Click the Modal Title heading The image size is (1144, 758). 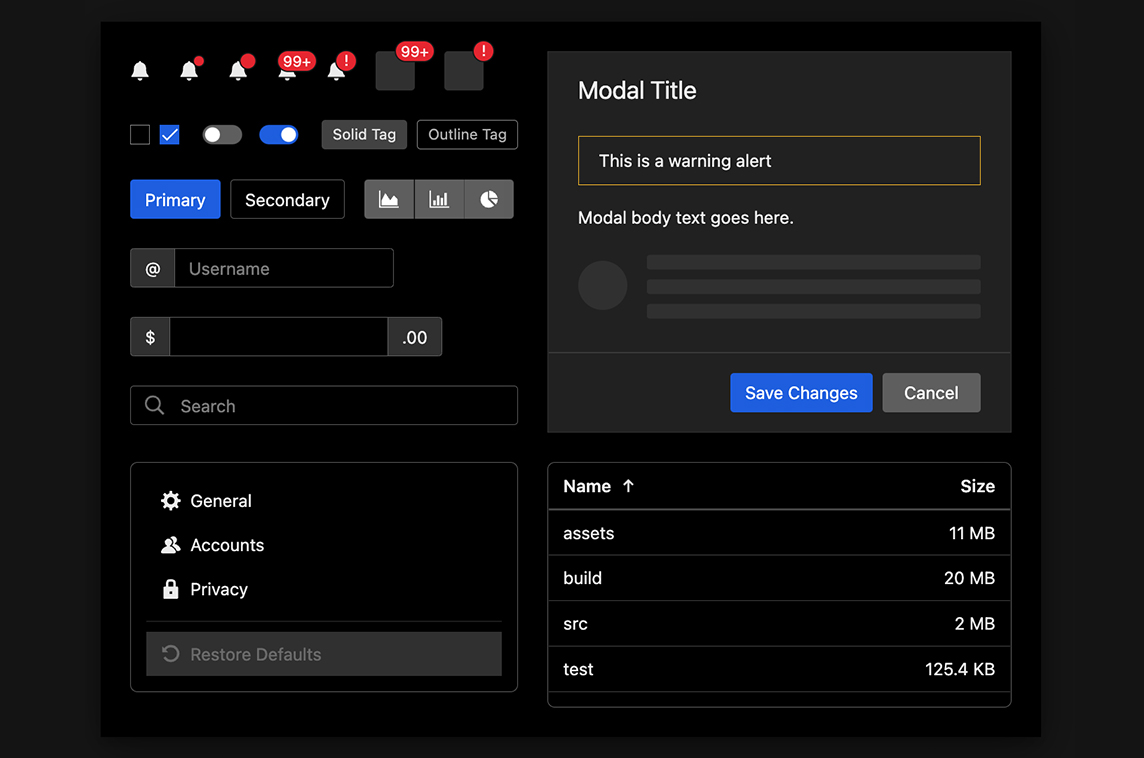pyautogui.click(x=637, y=90)
